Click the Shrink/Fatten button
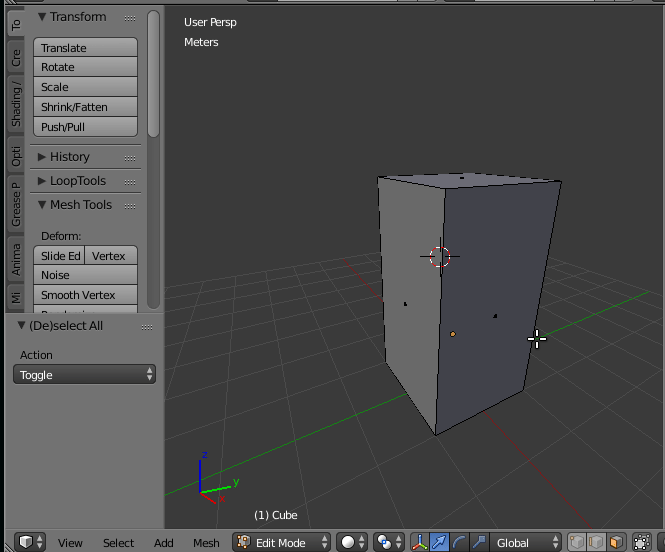 click(x=85, y=107)
